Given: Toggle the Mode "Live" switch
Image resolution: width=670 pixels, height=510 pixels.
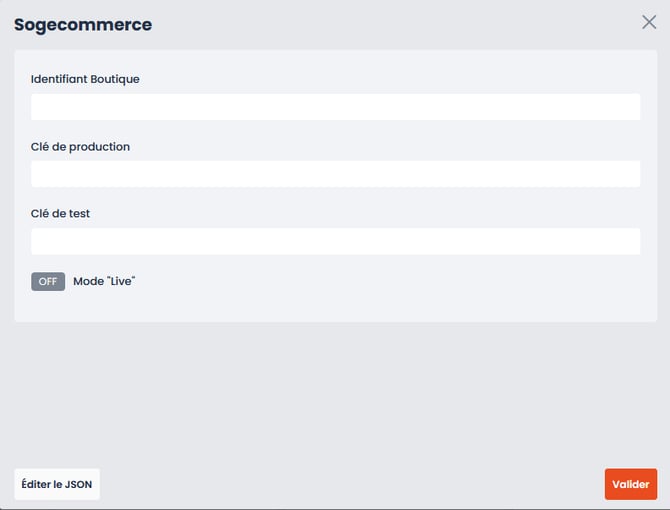Looking at the screenshot, I should (x=48, y=282).
